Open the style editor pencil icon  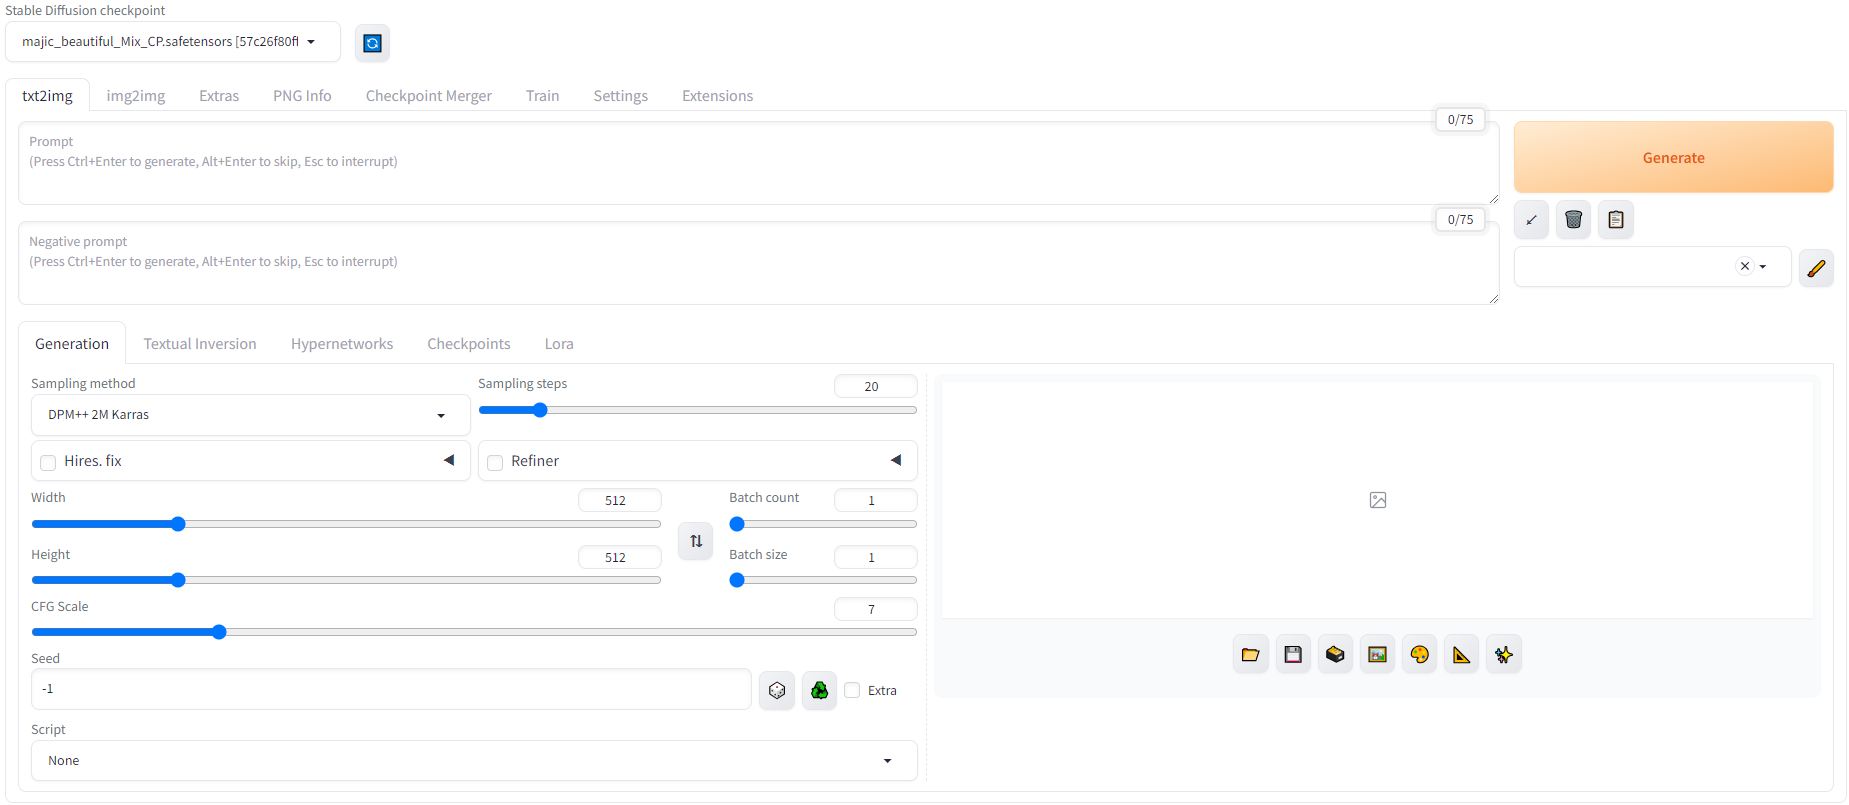[x=1816, y=268]
